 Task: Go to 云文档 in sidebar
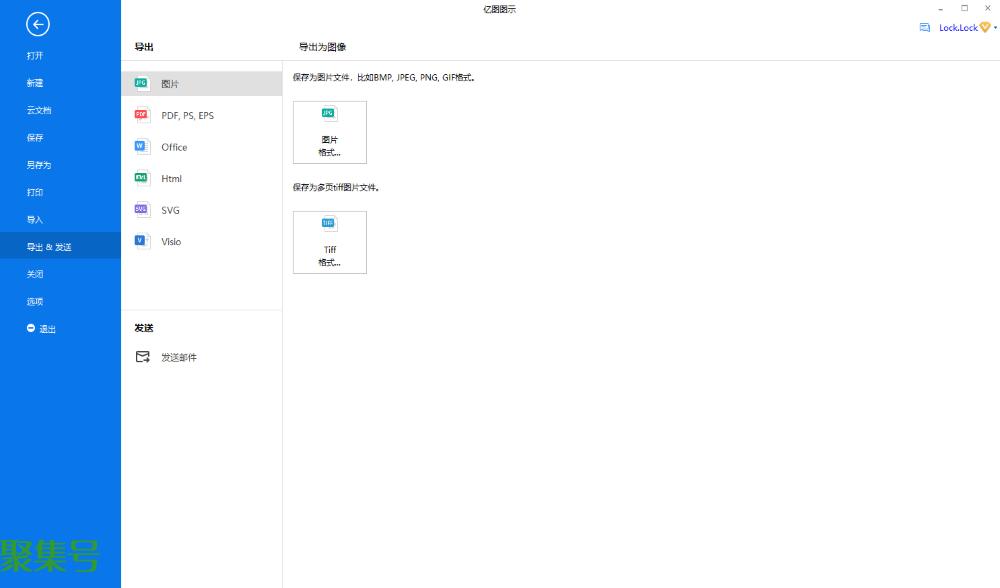pos(38,110)
